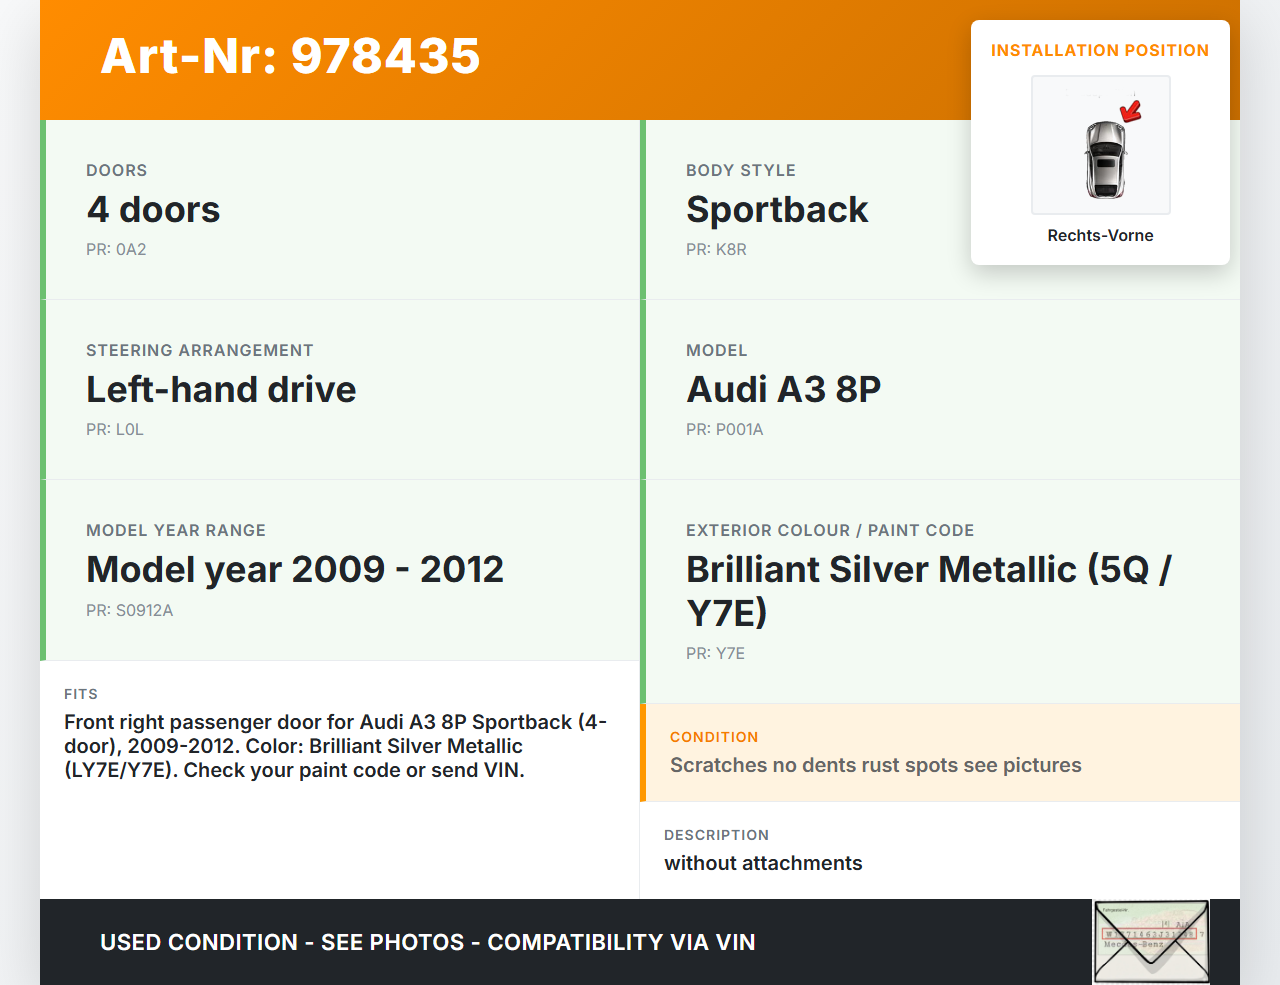Click the STEERING ARRANGEMENT label

[200, 350]
